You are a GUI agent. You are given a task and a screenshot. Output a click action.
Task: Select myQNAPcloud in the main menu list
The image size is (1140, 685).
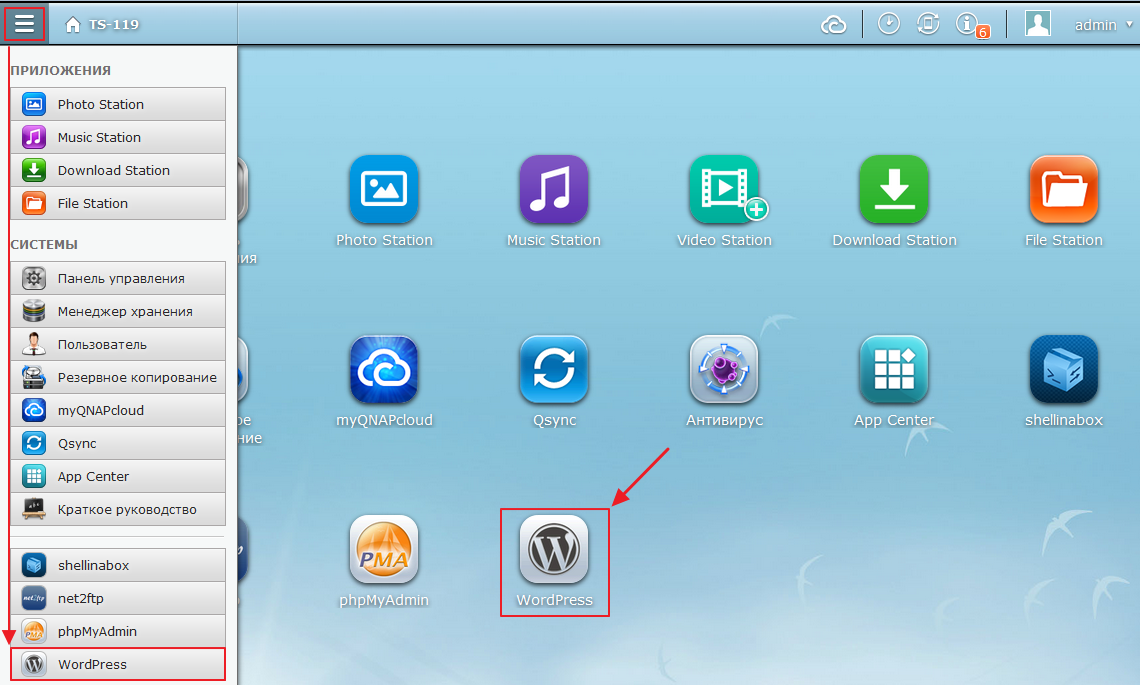(118, 410)
